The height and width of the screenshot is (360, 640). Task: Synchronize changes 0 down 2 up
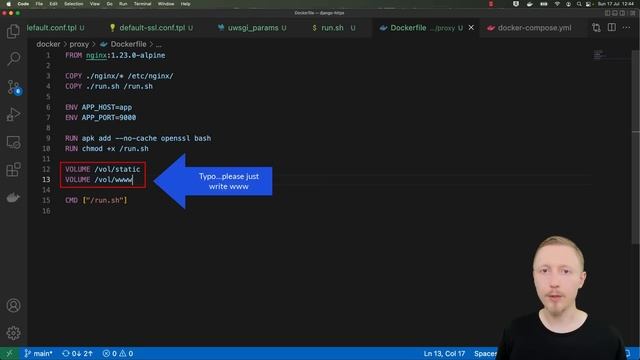tap(77, 353)
